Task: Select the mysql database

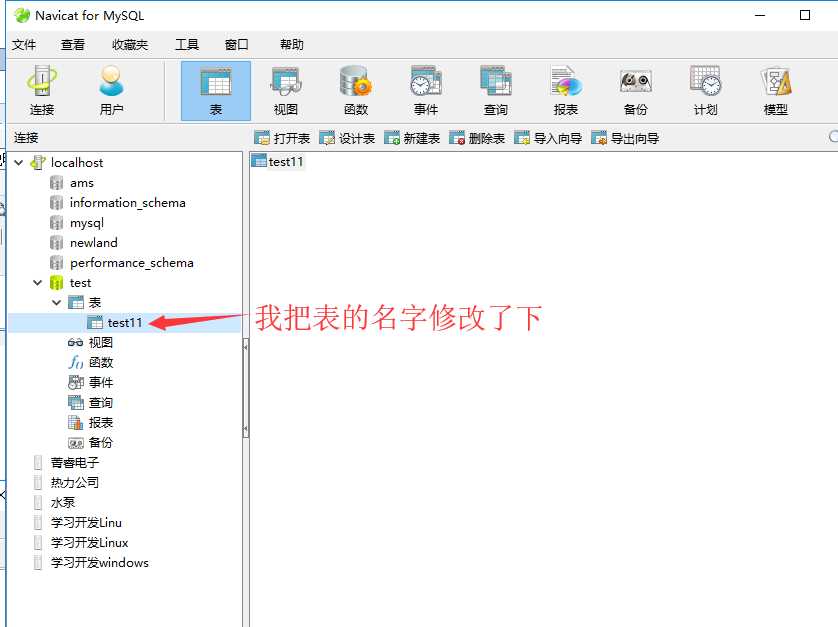Action: 87,223
